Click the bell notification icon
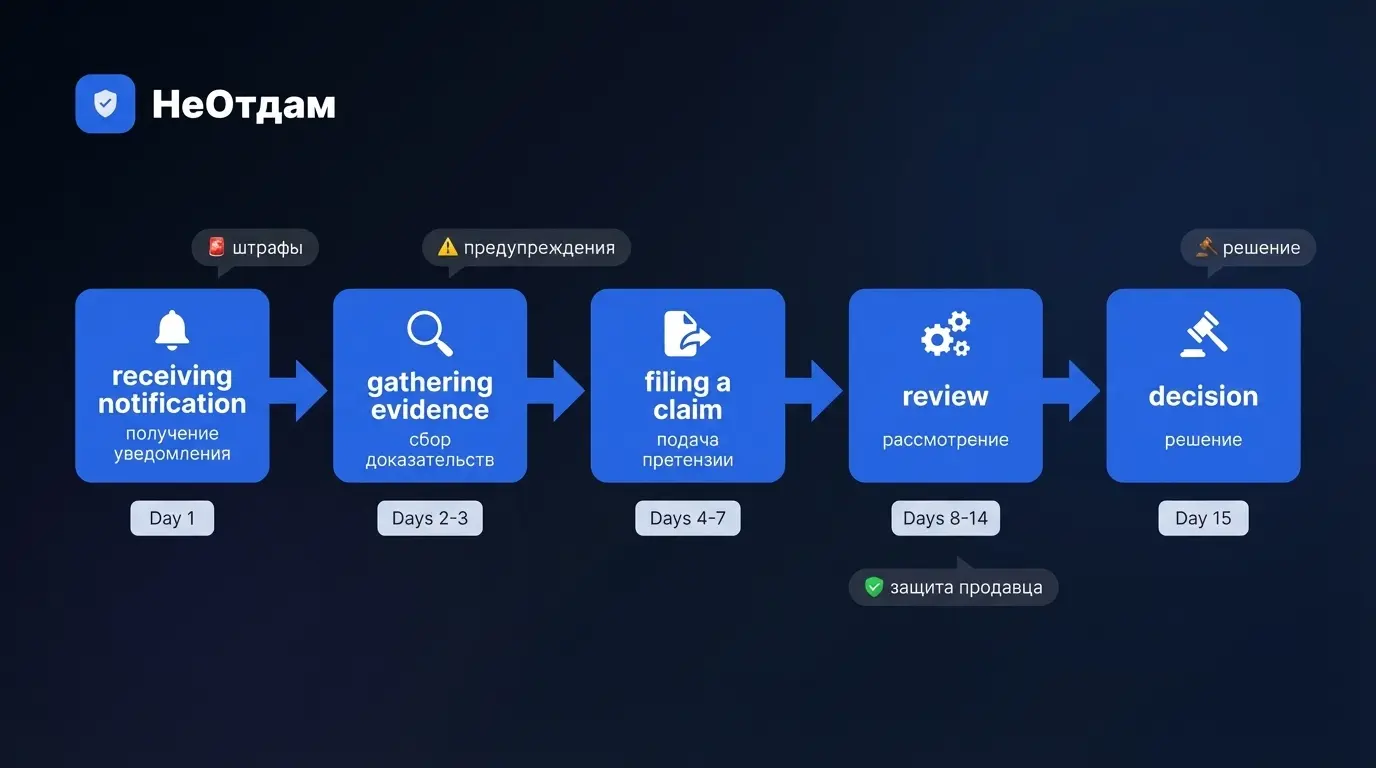This screenshot has height=768, width=1376. coord(172,331)
